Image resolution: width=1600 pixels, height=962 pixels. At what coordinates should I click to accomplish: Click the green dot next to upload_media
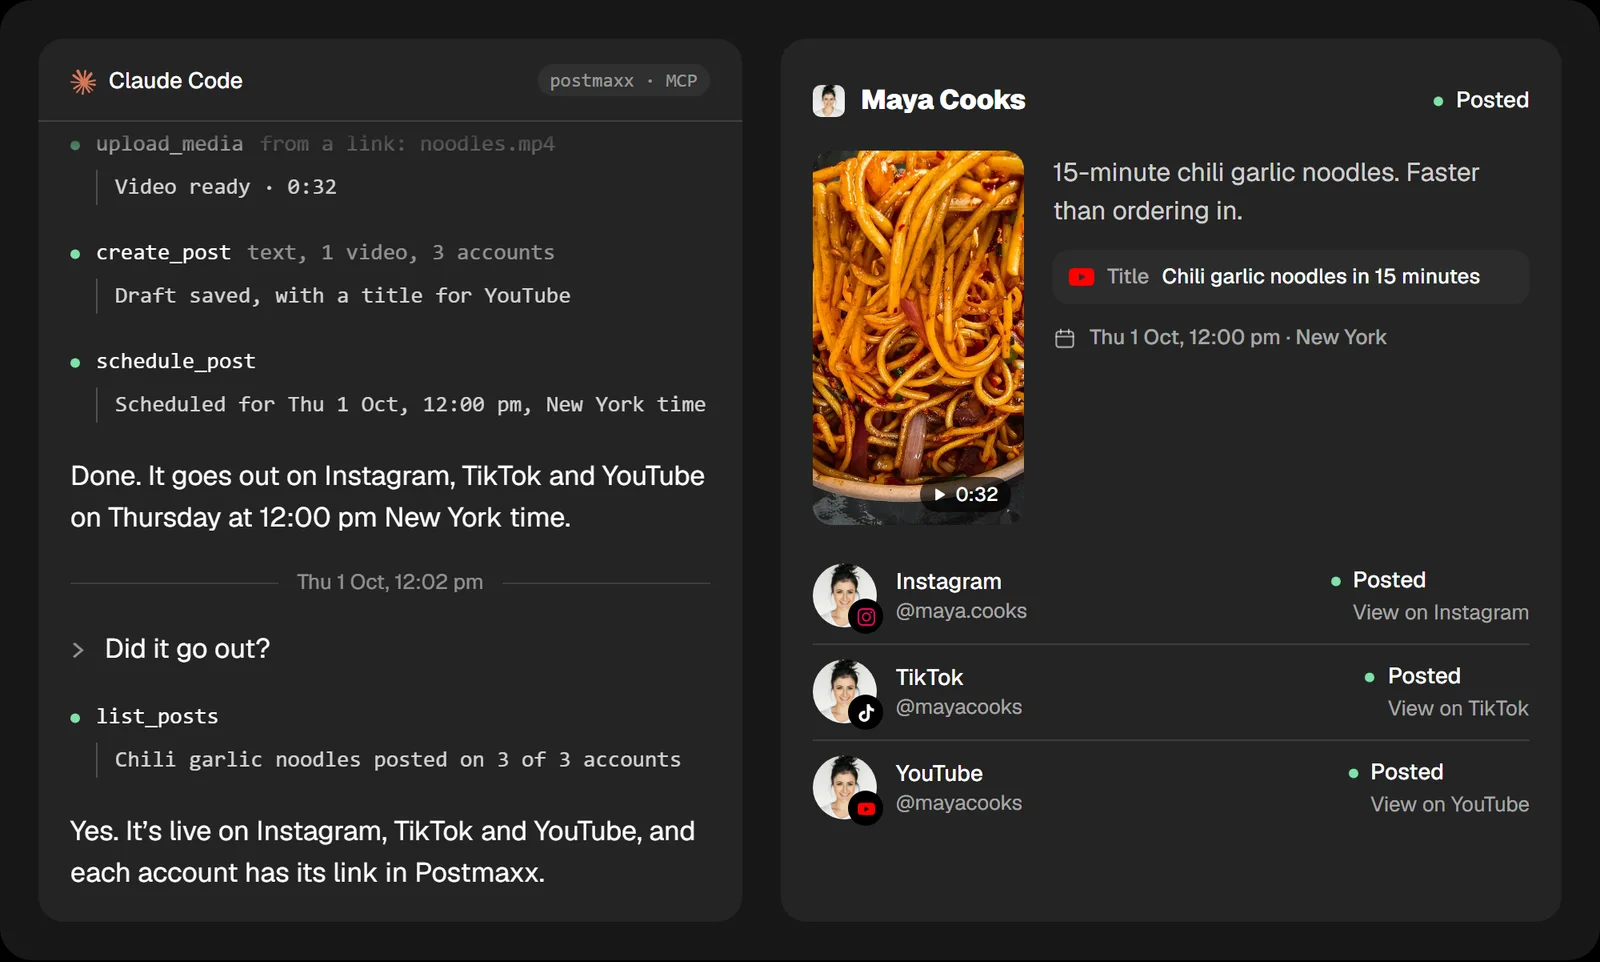(75, 145)
